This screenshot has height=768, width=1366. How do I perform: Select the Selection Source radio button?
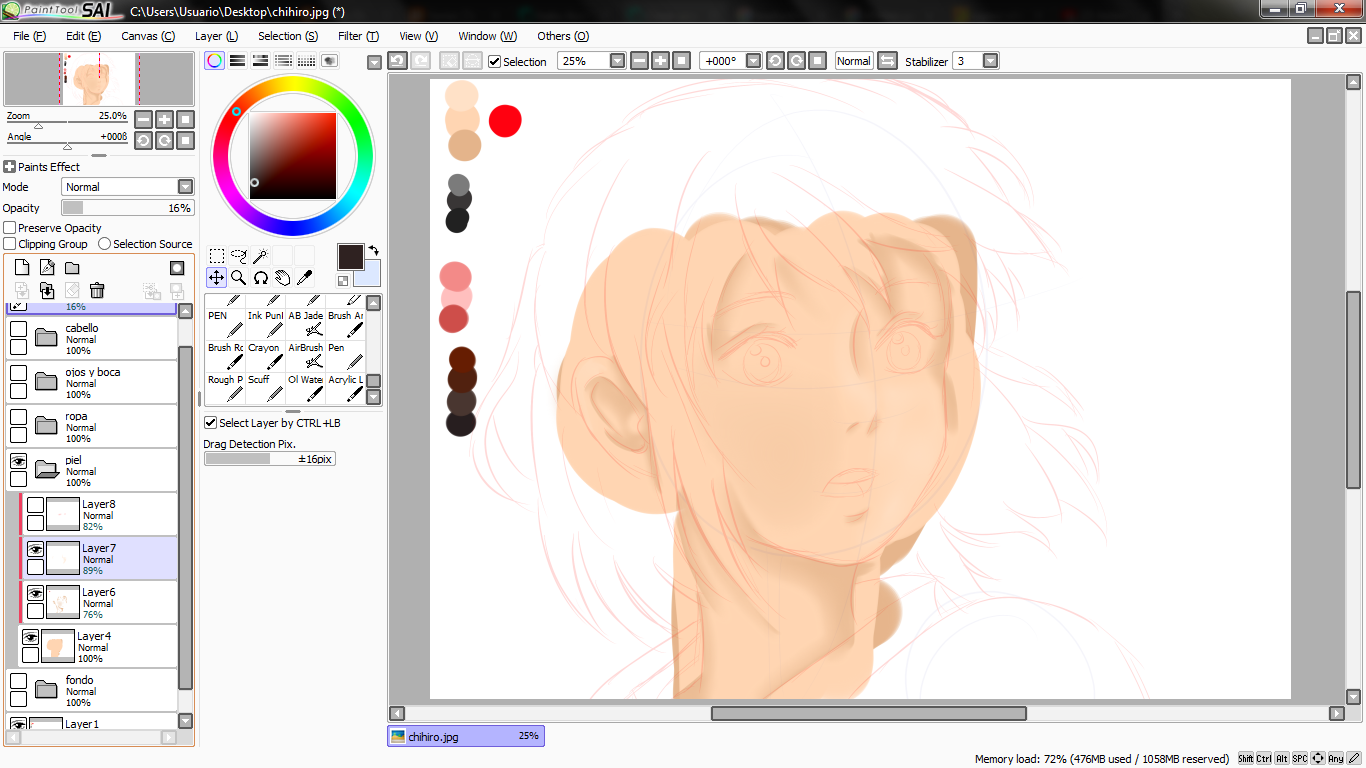[104, 244]
